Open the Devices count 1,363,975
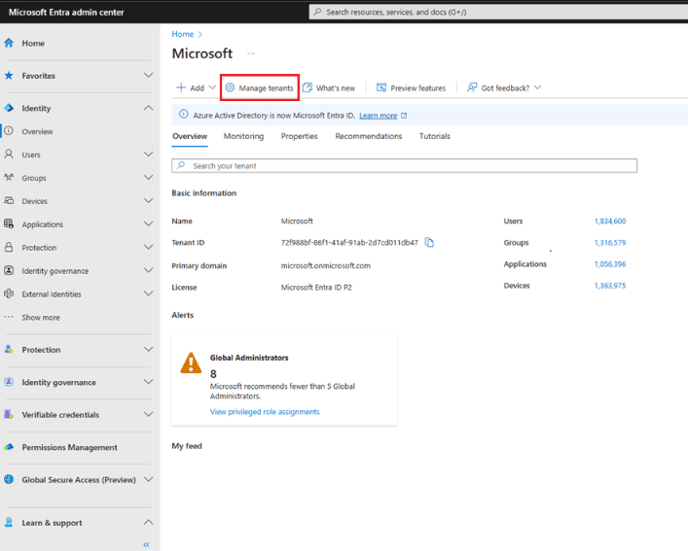The width and height of the screenshot is (688, 551). click(x=610, y=286)
